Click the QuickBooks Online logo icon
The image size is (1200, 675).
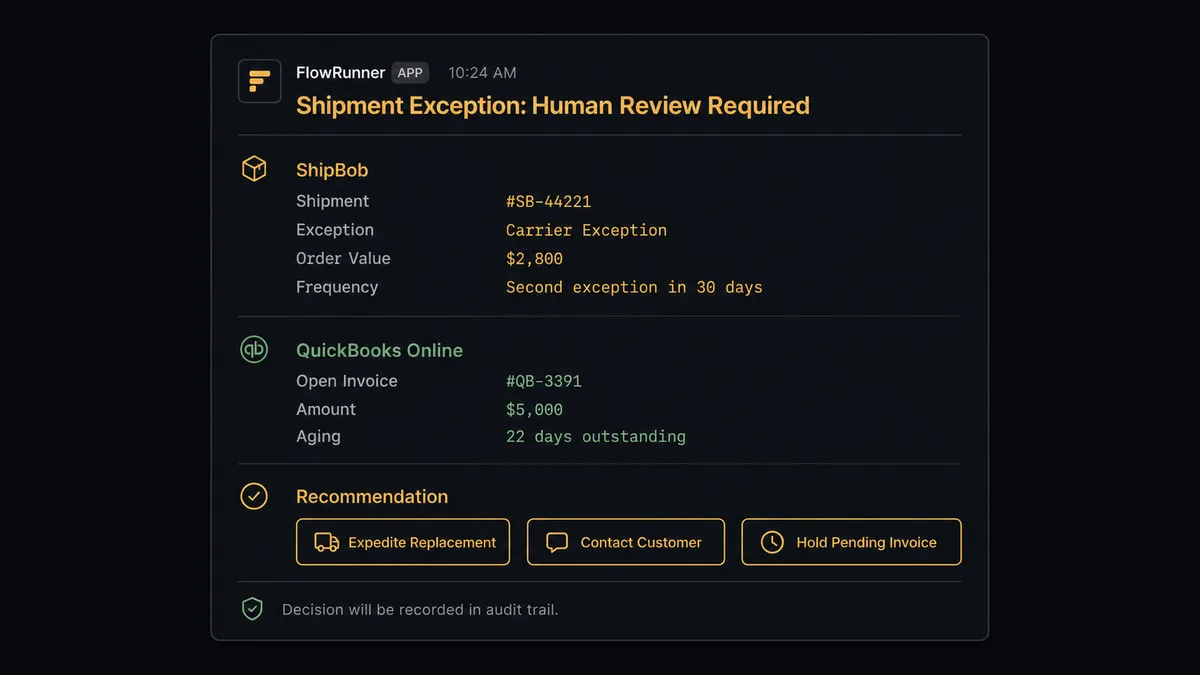tap(254, 349)
